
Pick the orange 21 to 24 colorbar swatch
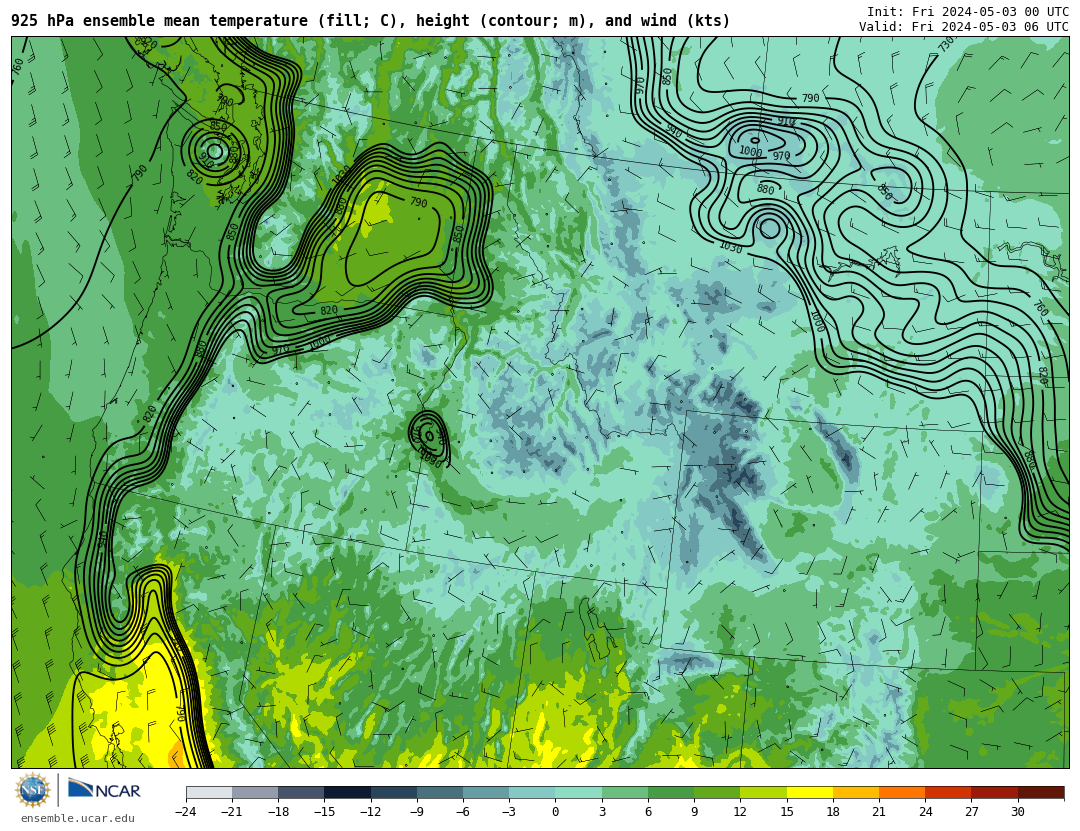pyautogui.click(x=902, y=792)
